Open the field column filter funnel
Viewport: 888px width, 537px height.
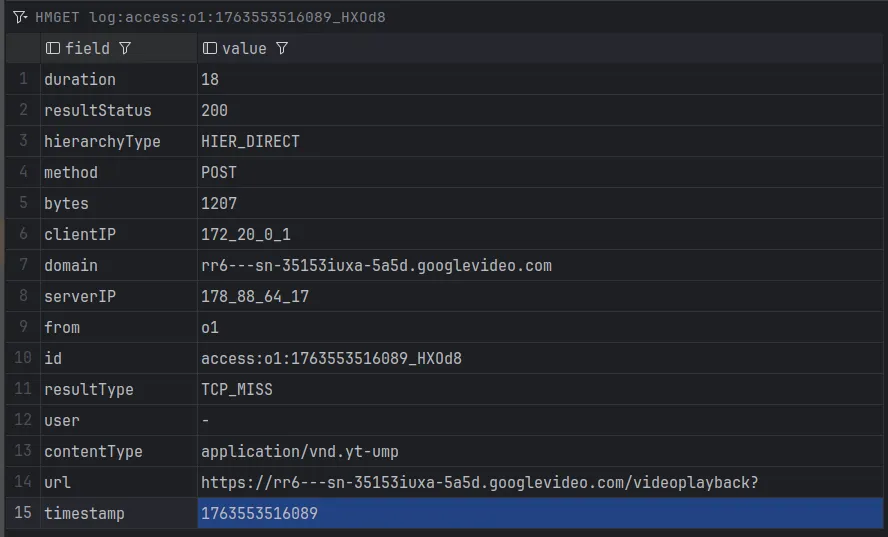125,48
